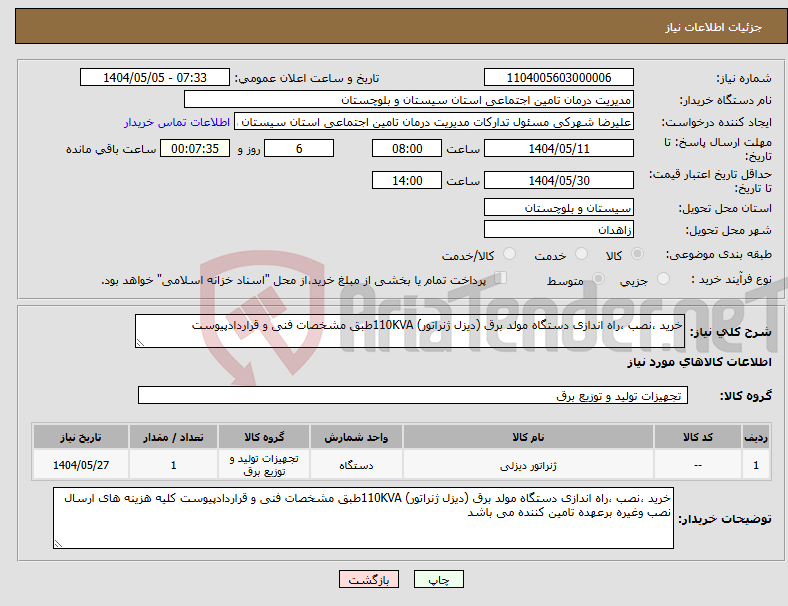Click the request creator name field
788x606 pixels.
[x=434, y=122]
